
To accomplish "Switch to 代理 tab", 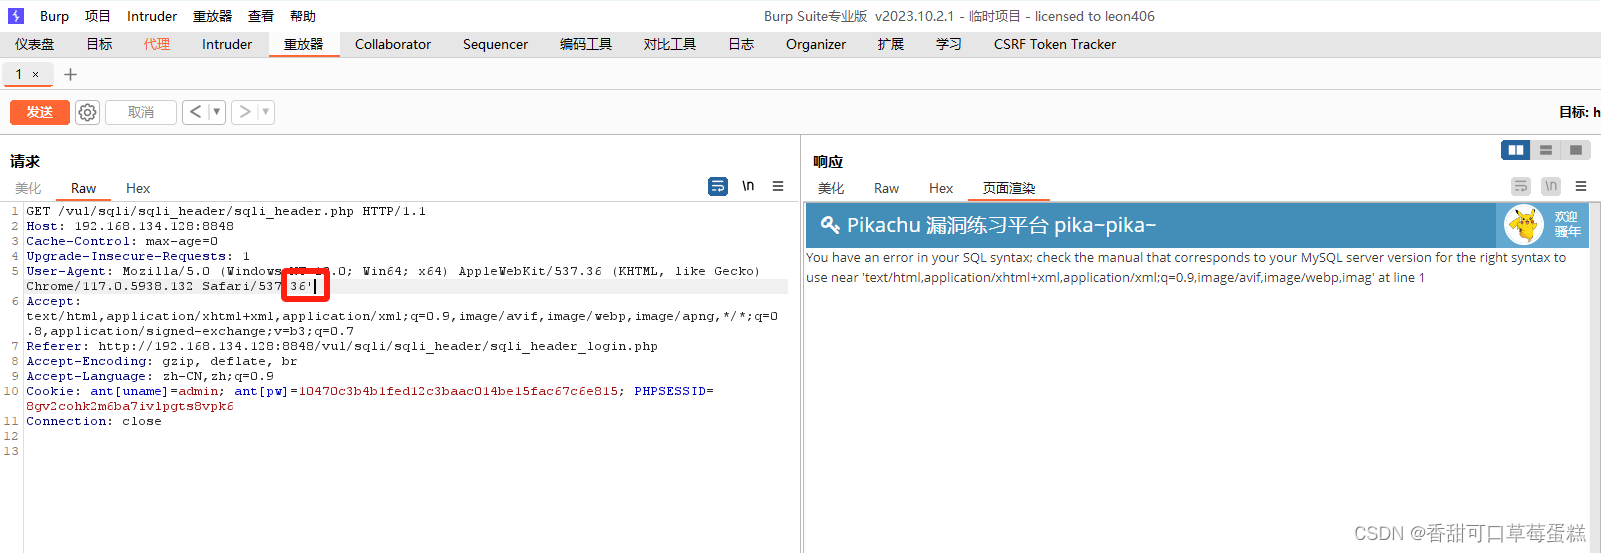I will click(x=156, y=44).
